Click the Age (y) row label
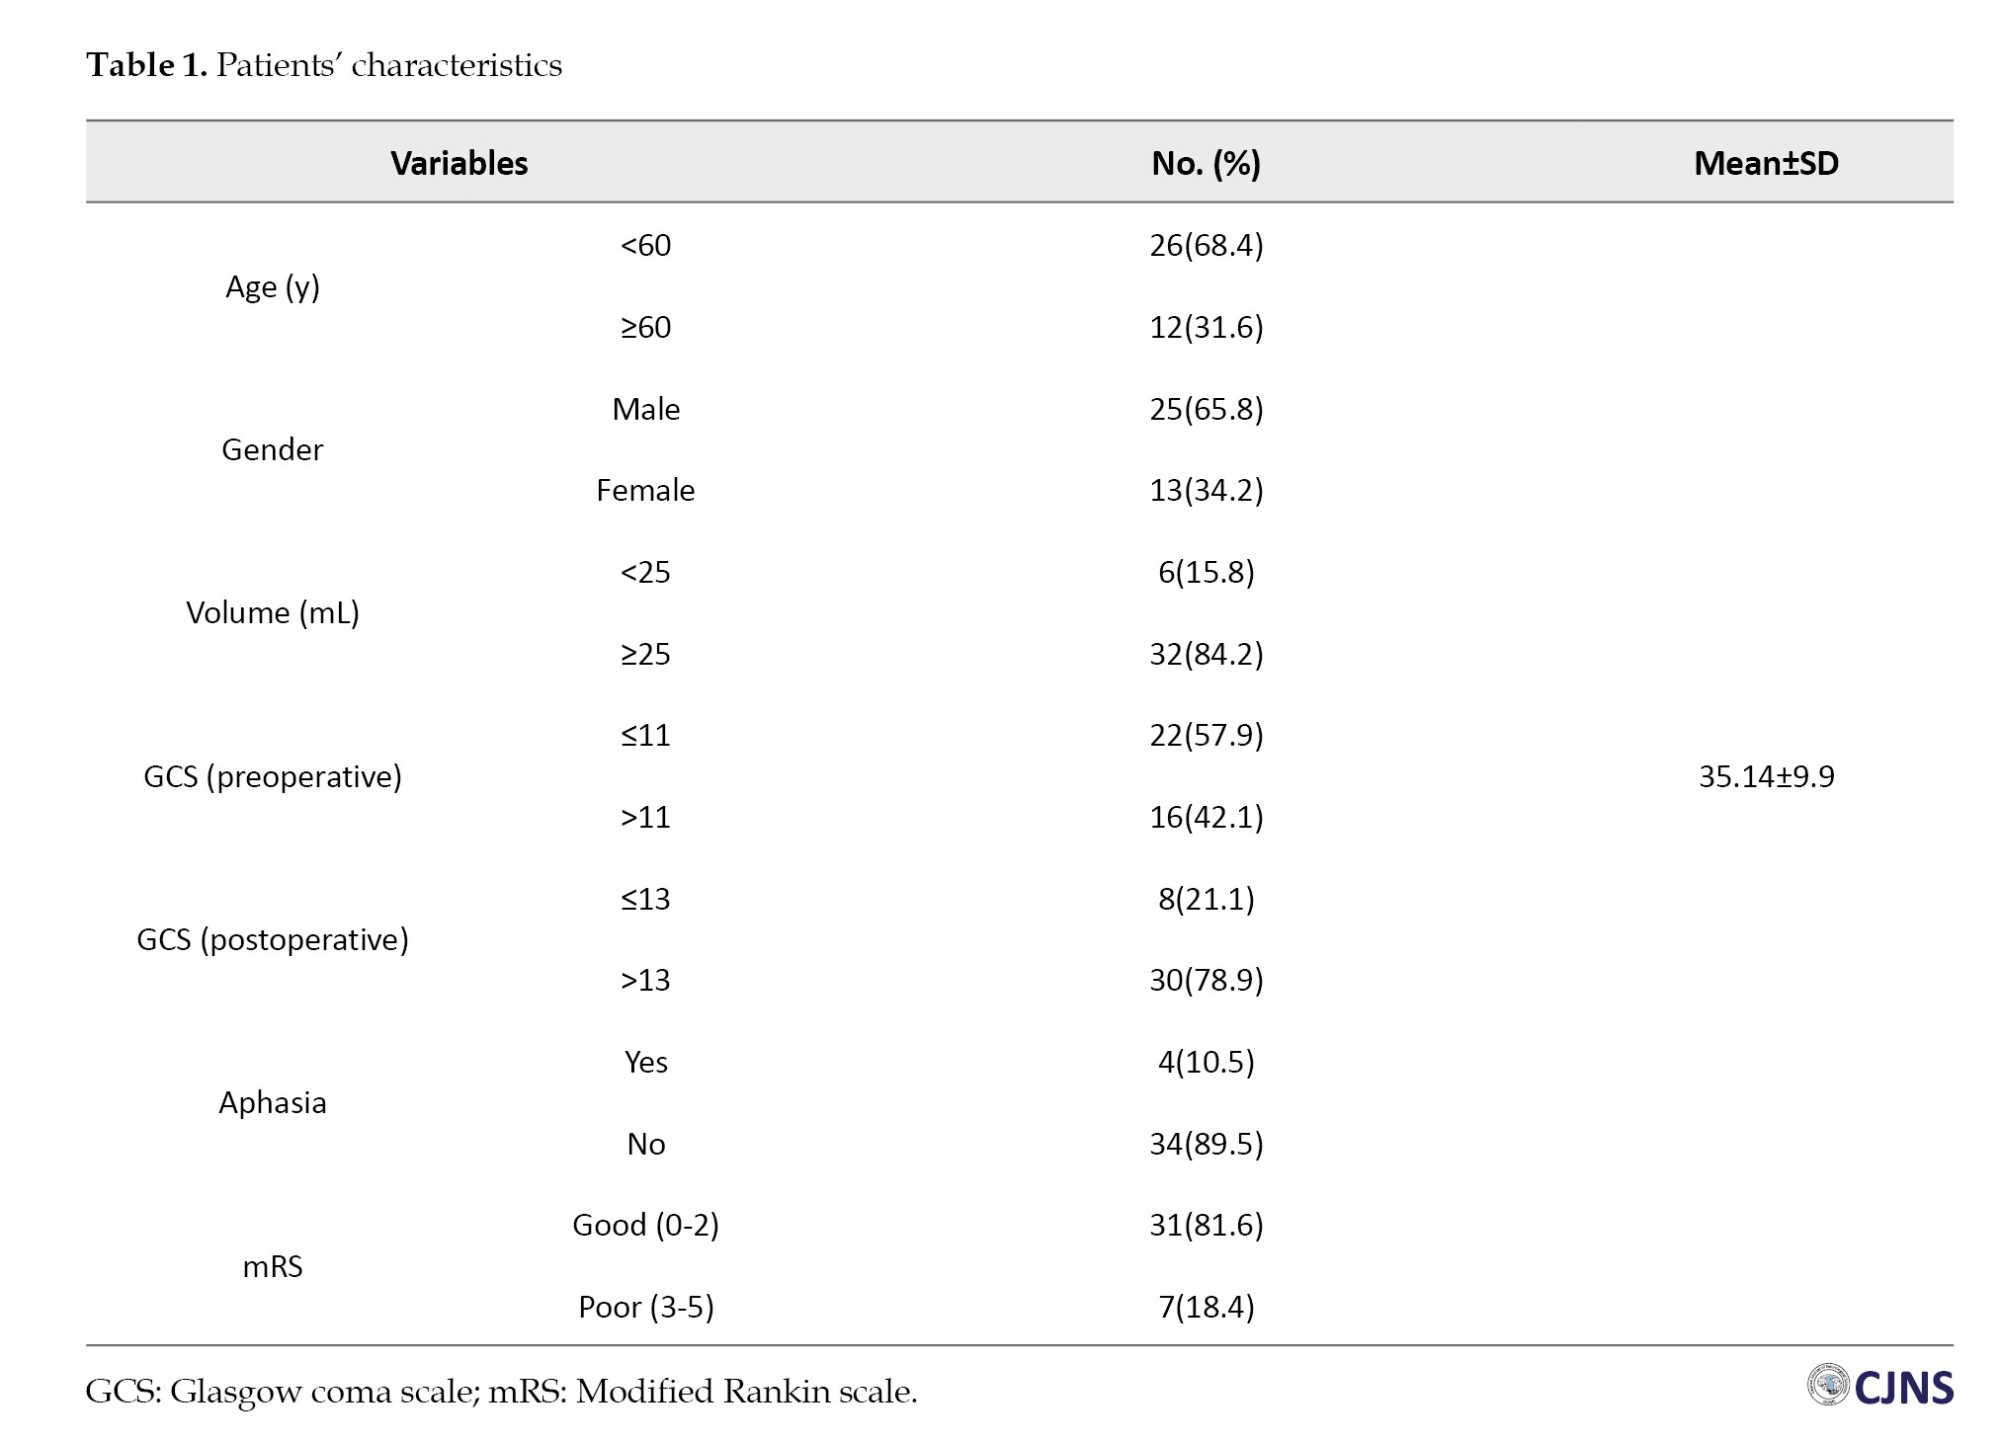The image size is (2000, 1442). 272,287
